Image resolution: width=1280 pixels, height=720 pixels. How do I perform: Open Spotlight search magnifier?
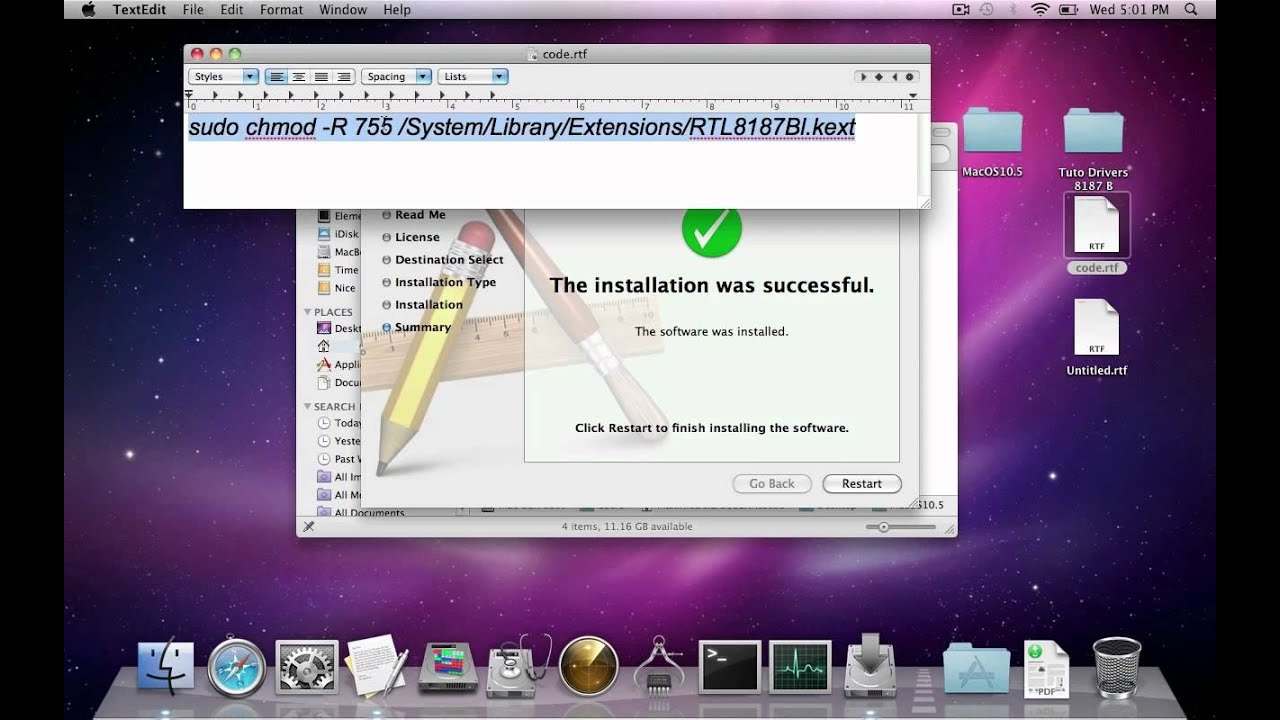pos(1190,9)
